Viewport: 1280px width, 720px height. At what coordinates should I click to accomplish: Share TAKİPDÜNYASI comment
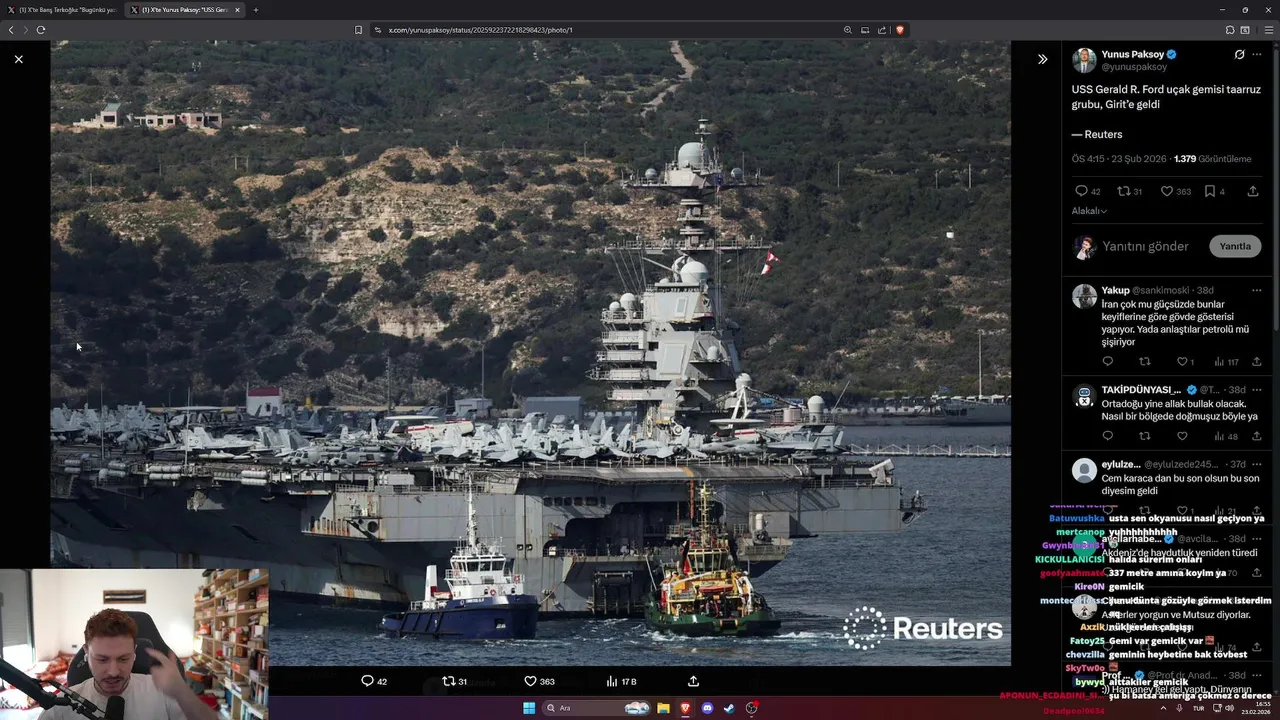(x=1257, y=436)
